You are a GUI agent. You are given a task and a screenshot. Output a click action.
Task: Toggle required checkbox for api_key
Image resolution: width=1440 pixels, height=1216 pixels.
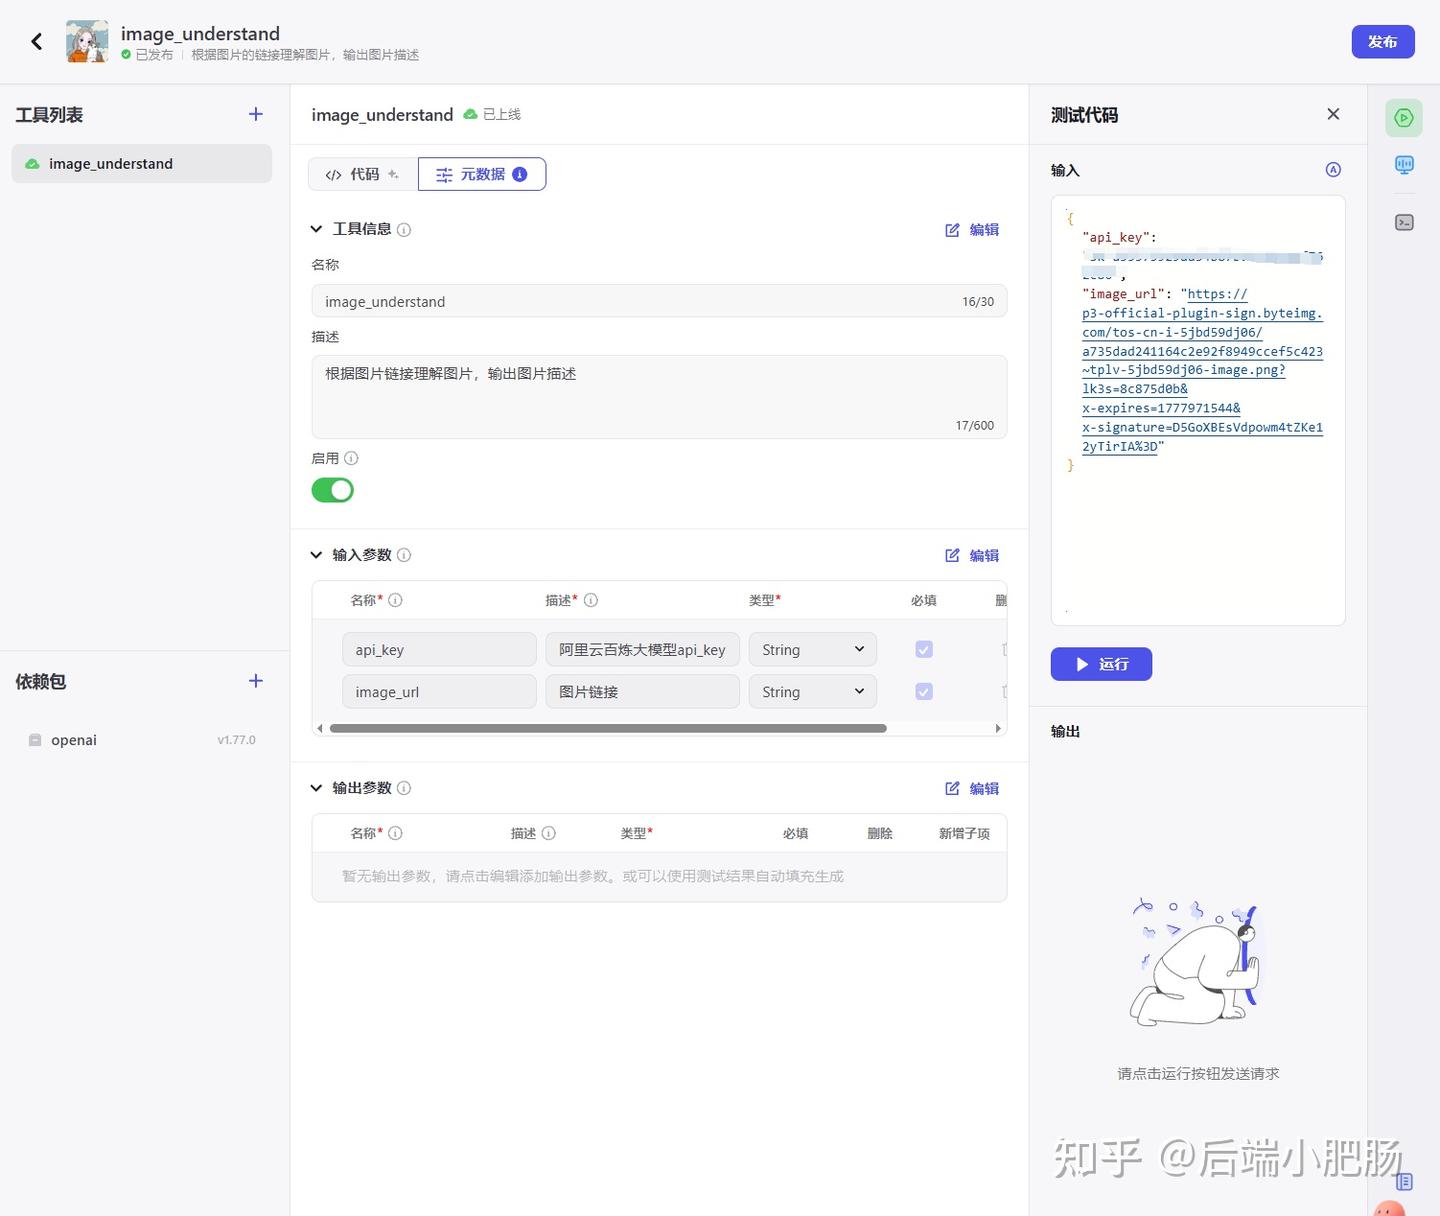(x=924, y=649)
